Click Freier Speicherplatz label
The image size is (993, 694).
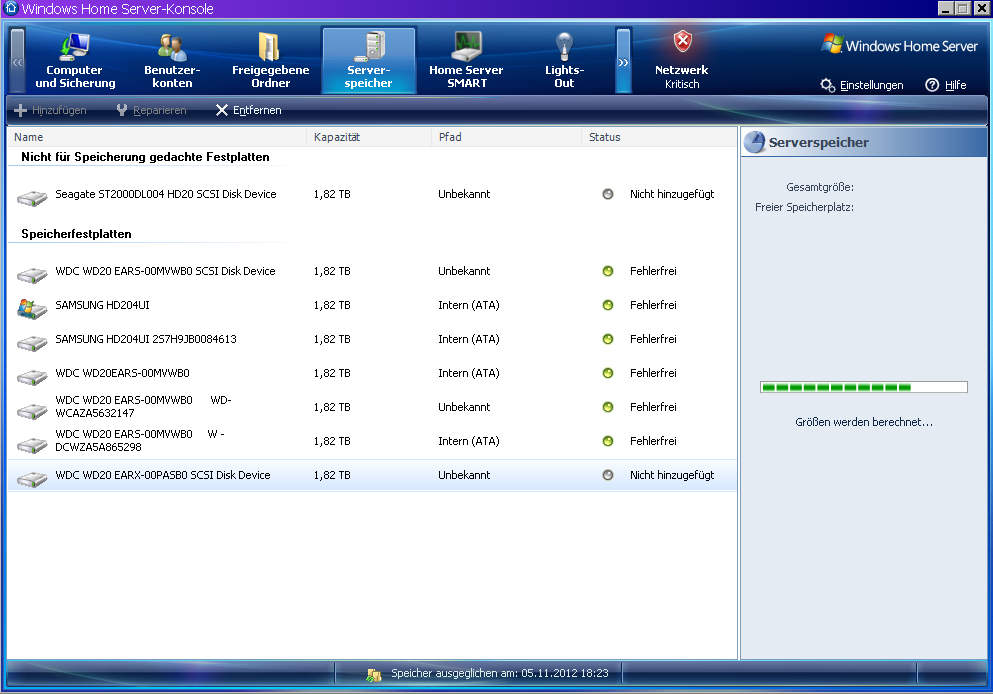tap(804, 208)
